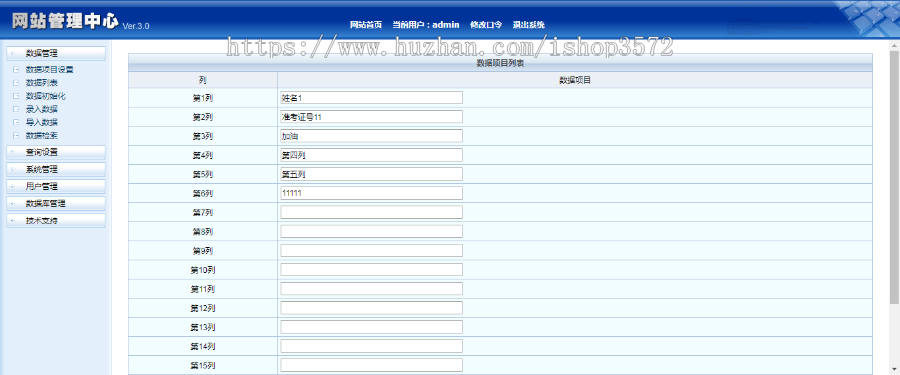Click the empty 第12列 input field
The height and width of the screenshot is (375, 900).
point(371,308)
